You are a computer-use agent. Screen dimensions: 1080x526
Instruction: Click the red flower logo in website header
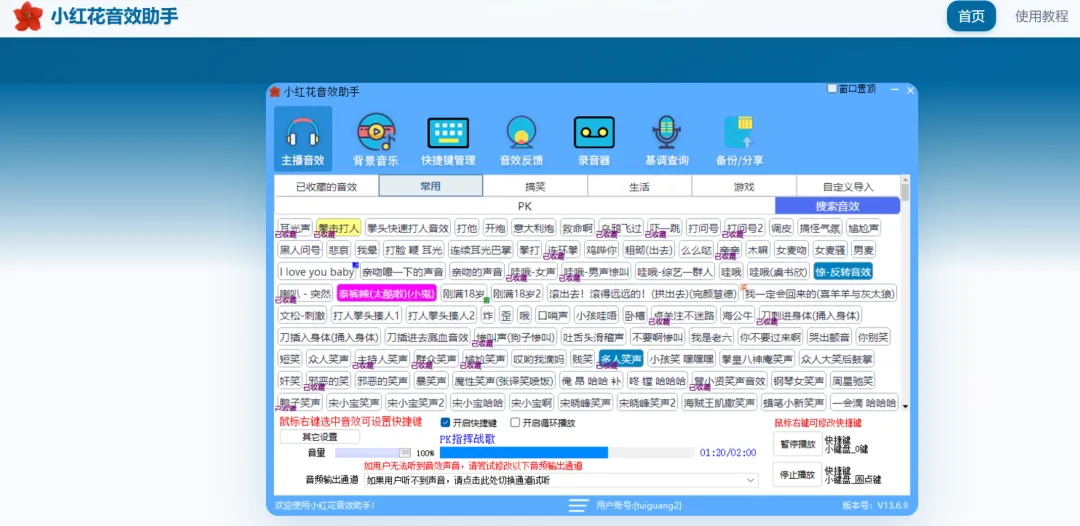tap(28, 17)
